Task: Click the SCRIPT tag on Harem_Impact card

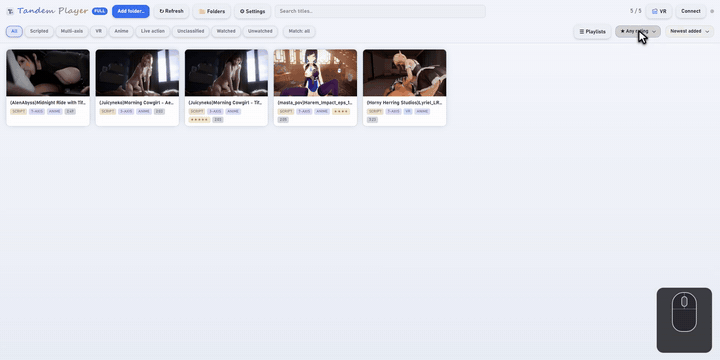Action: [286, 112]
